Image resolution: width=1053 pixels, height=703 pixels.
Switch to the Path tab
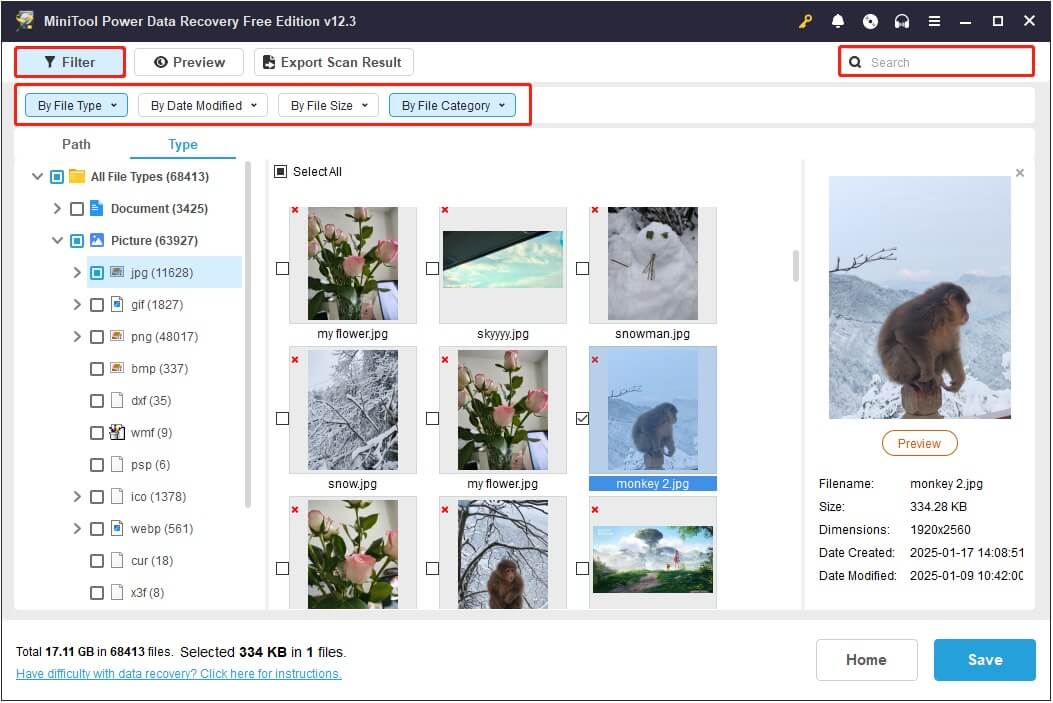(76, 144)
